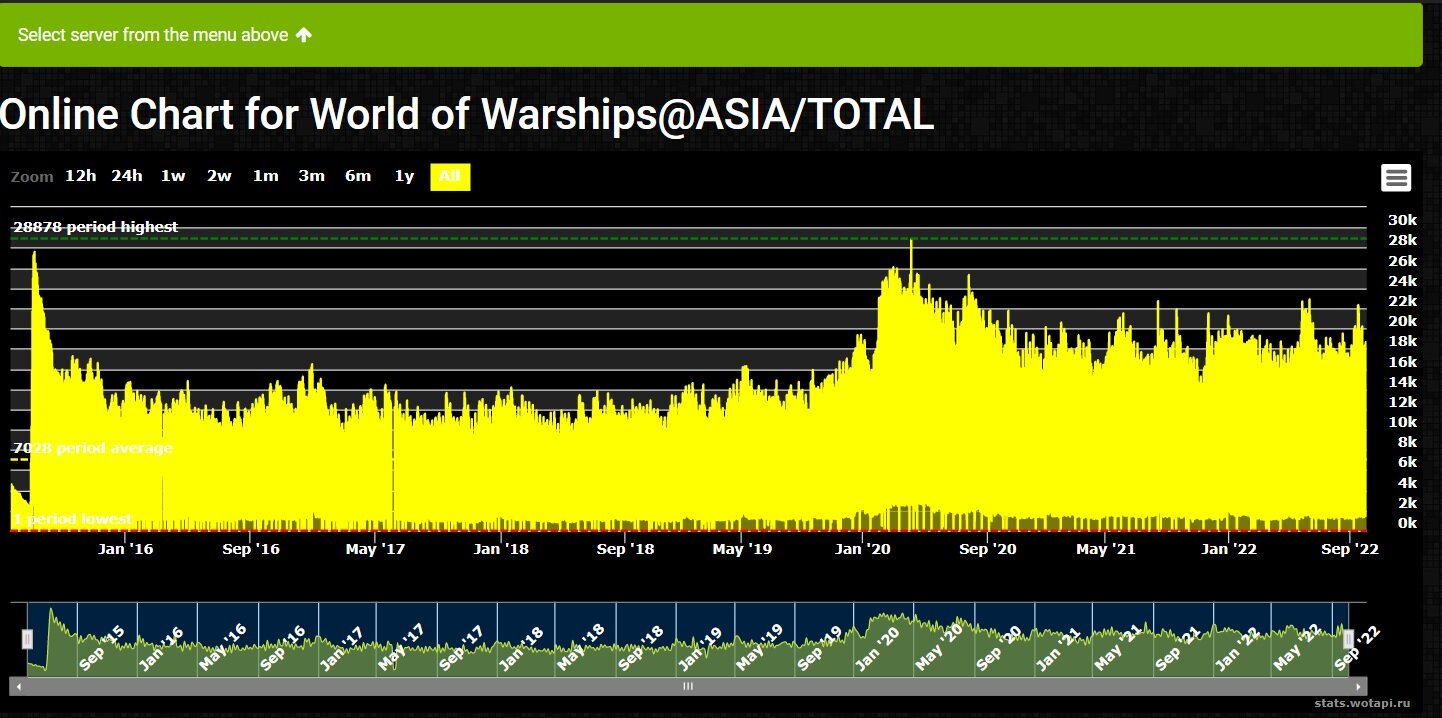Image resolution: width=1442 pixels, height=718 pixels.
Task: Click the navigator's "Sep '15" date label
Action: [103, 648]
